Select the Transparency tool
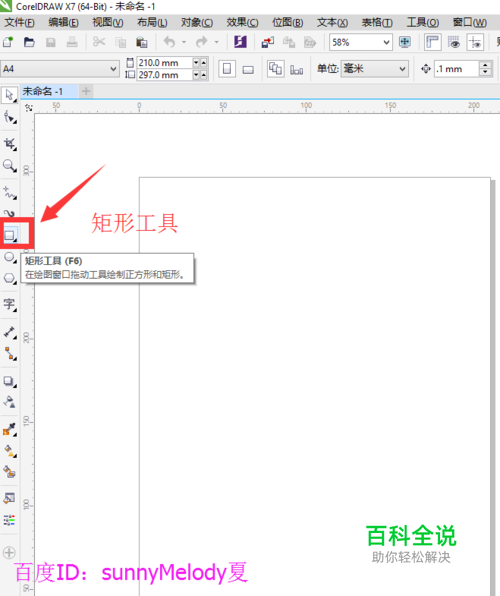This screenshot has height=596, width=500. 10,402
